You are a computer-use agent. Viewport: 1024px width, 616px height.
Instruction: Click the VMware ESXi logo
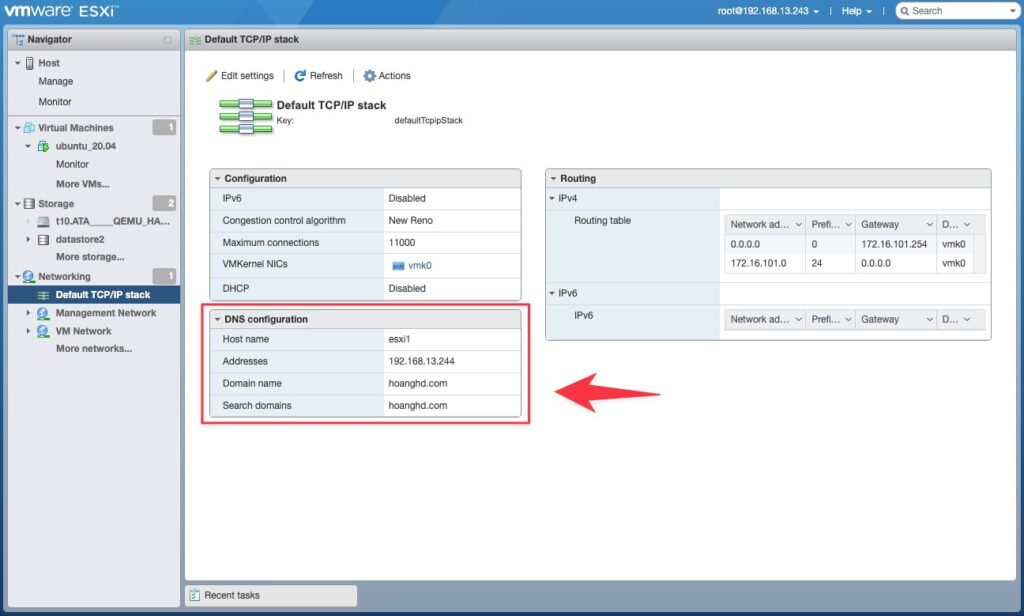point(61,11)
